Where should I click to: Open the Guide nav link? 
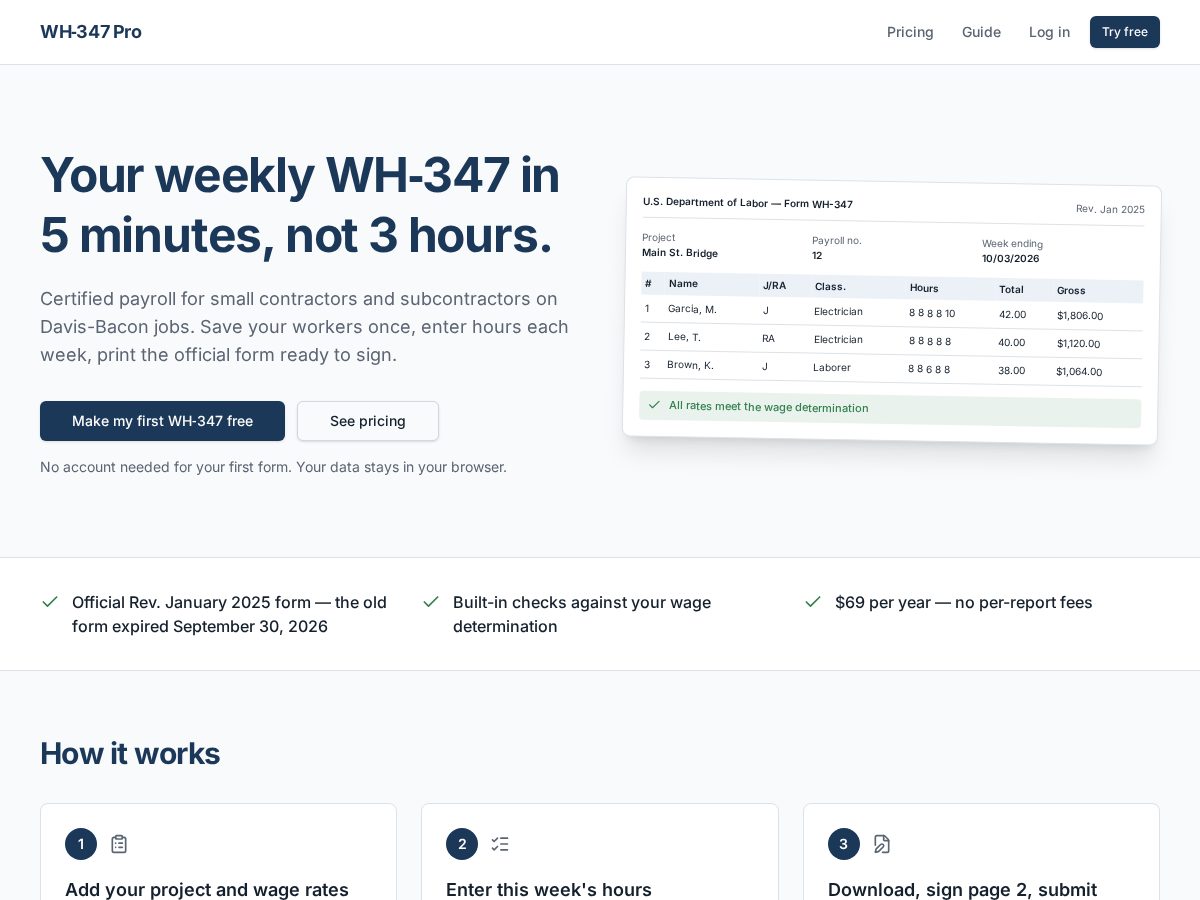[x=981, y=32]
